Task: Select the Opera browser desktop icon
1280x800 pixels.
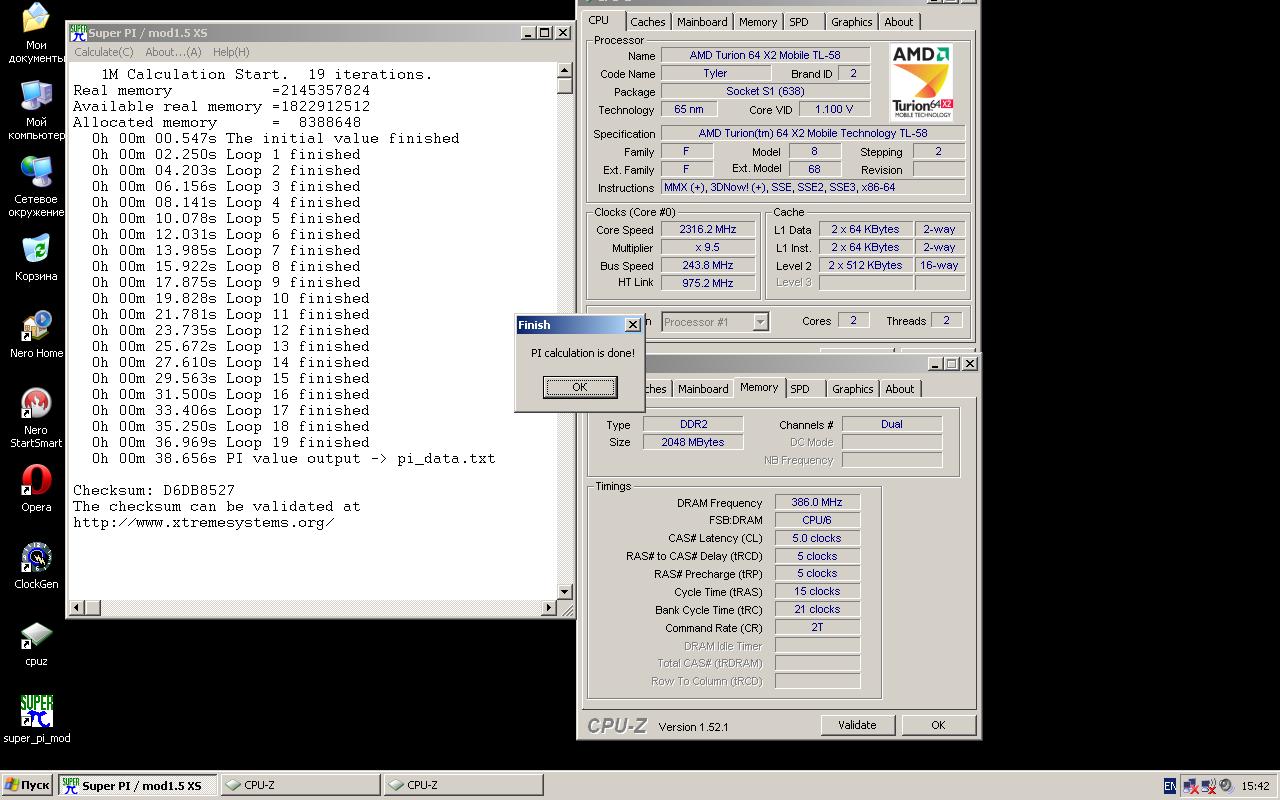Action: coord(36,489)
